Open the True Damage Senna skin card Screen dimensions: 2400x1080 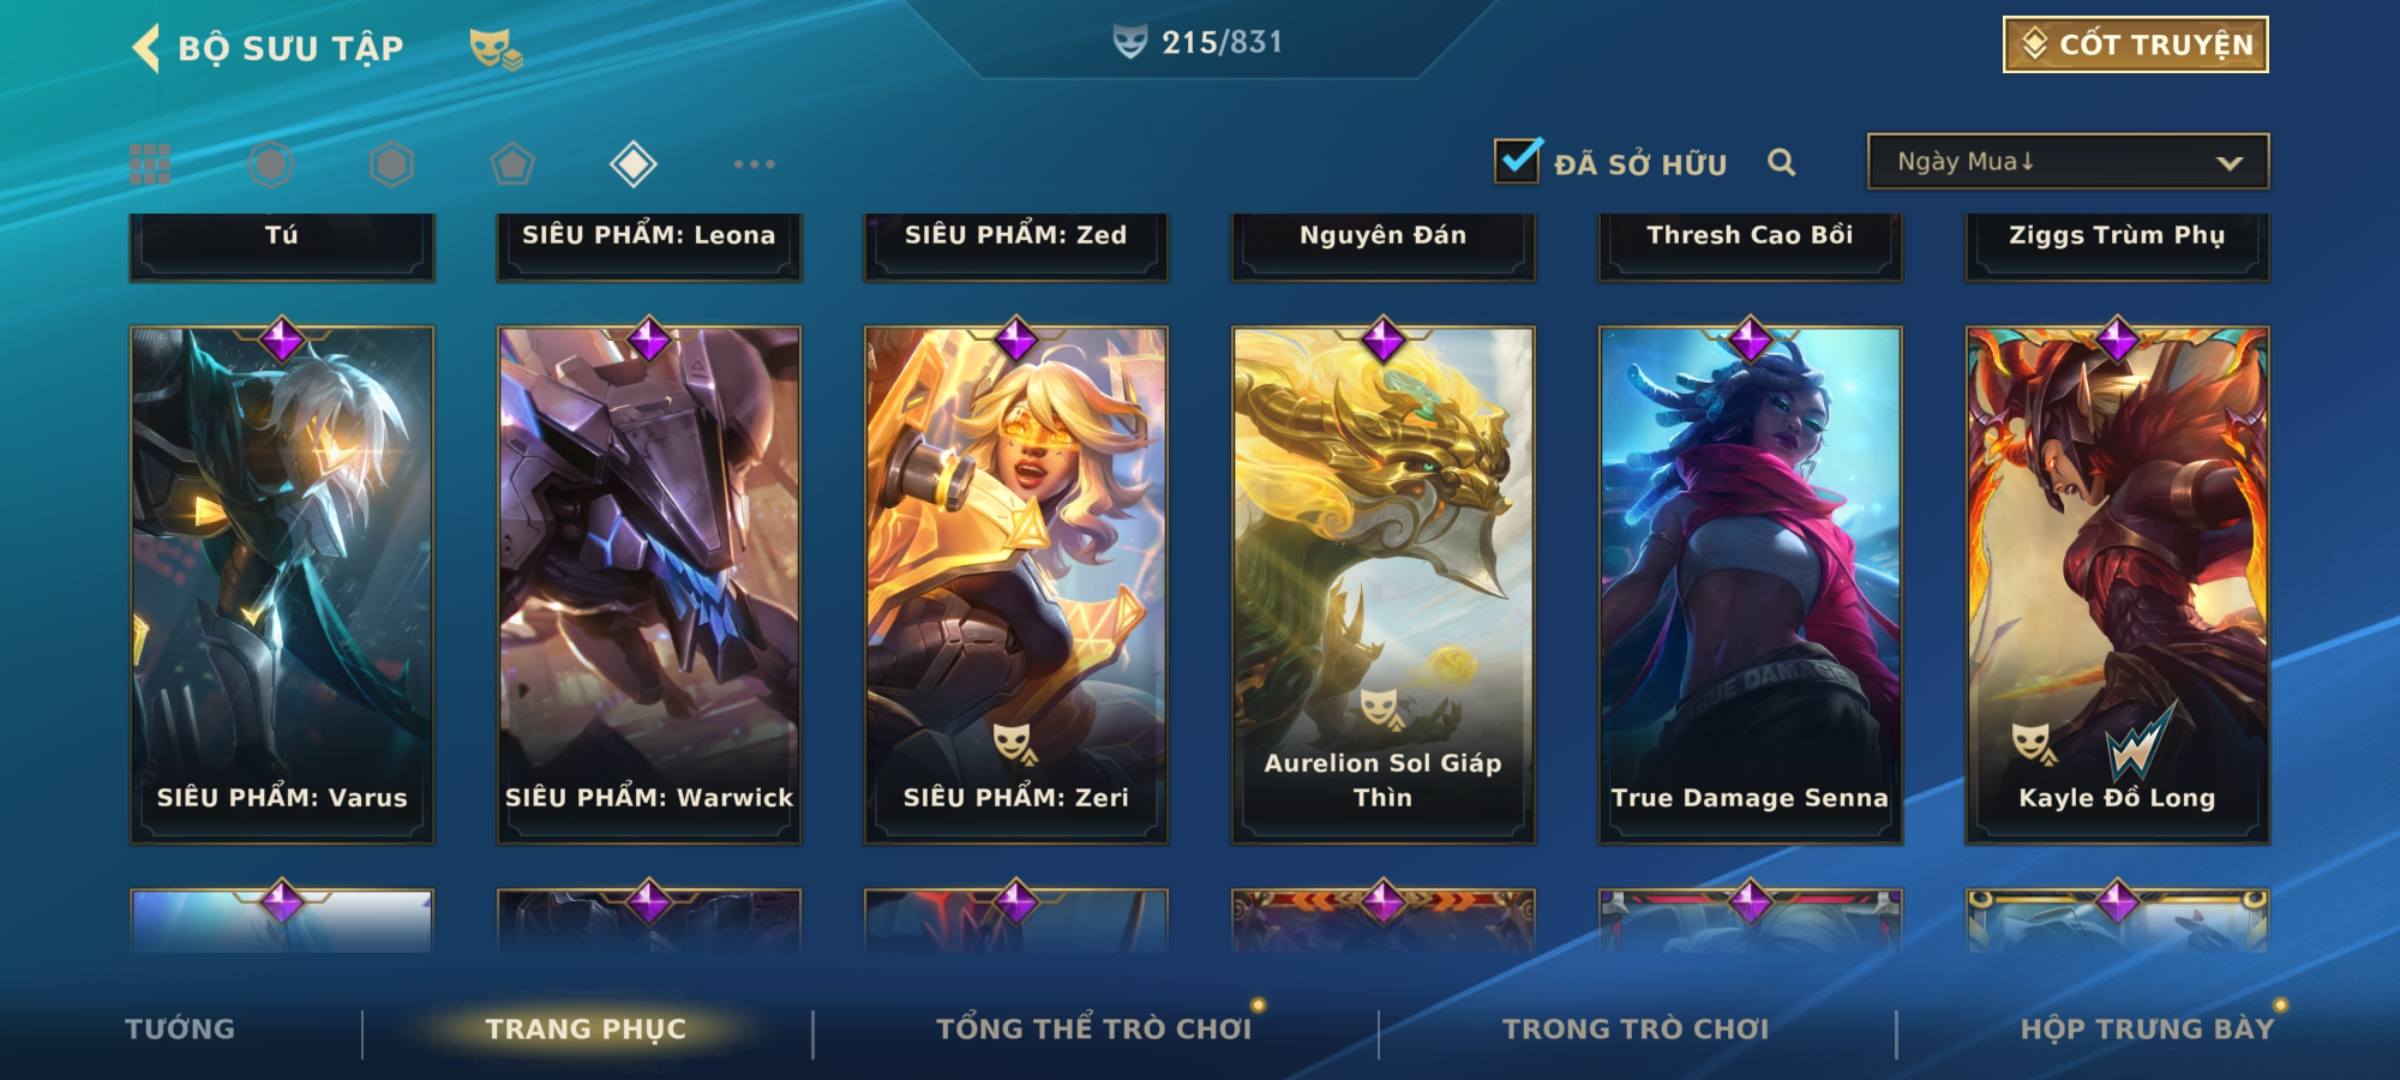click(1750, 585)
